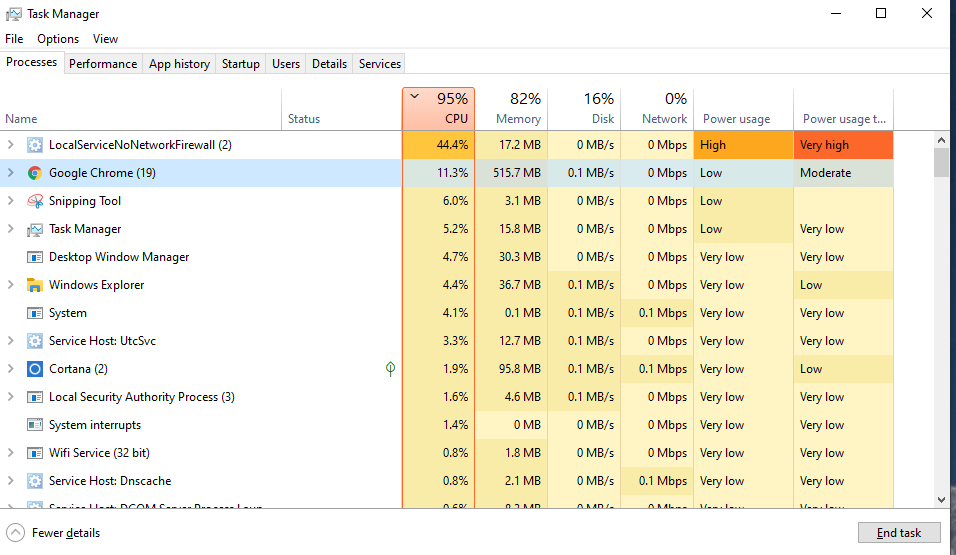
Task: Switch to the Startup tab
Action: pyautogui.click(x=240, y=64)
